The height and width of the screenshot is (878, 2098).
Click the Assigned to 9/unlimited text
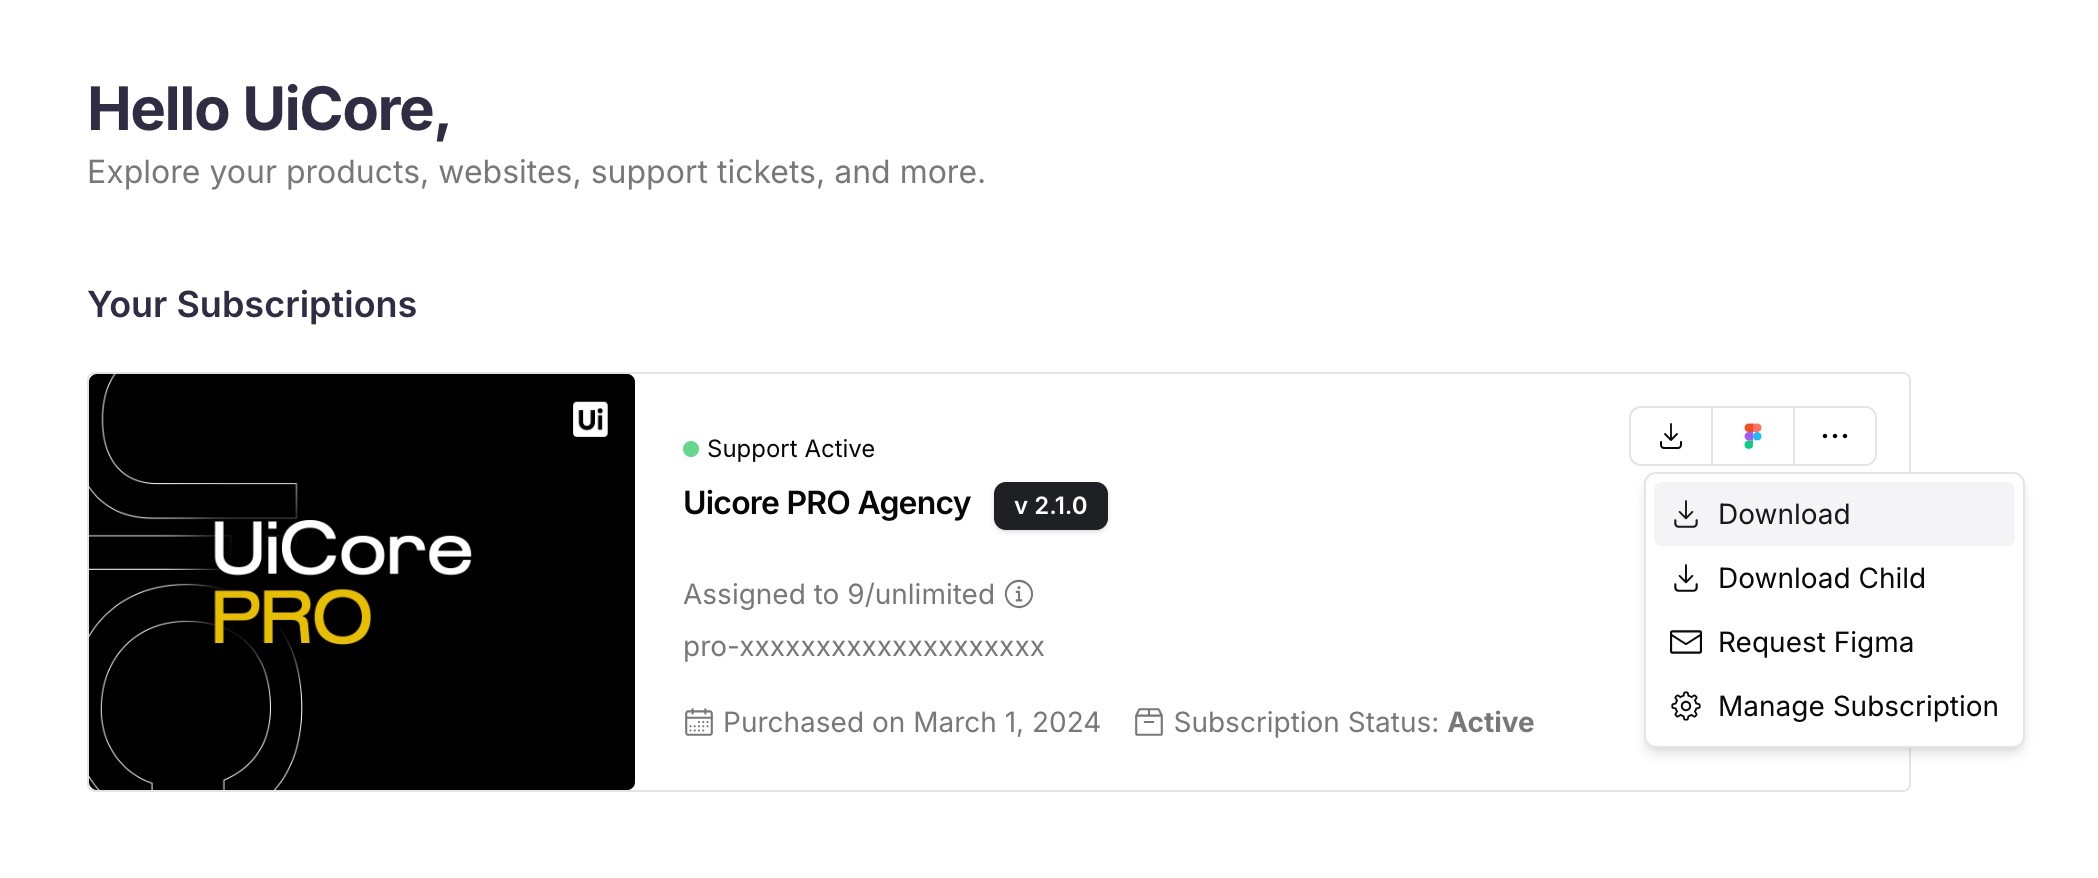pyautogui.click(x=839, y=594)
